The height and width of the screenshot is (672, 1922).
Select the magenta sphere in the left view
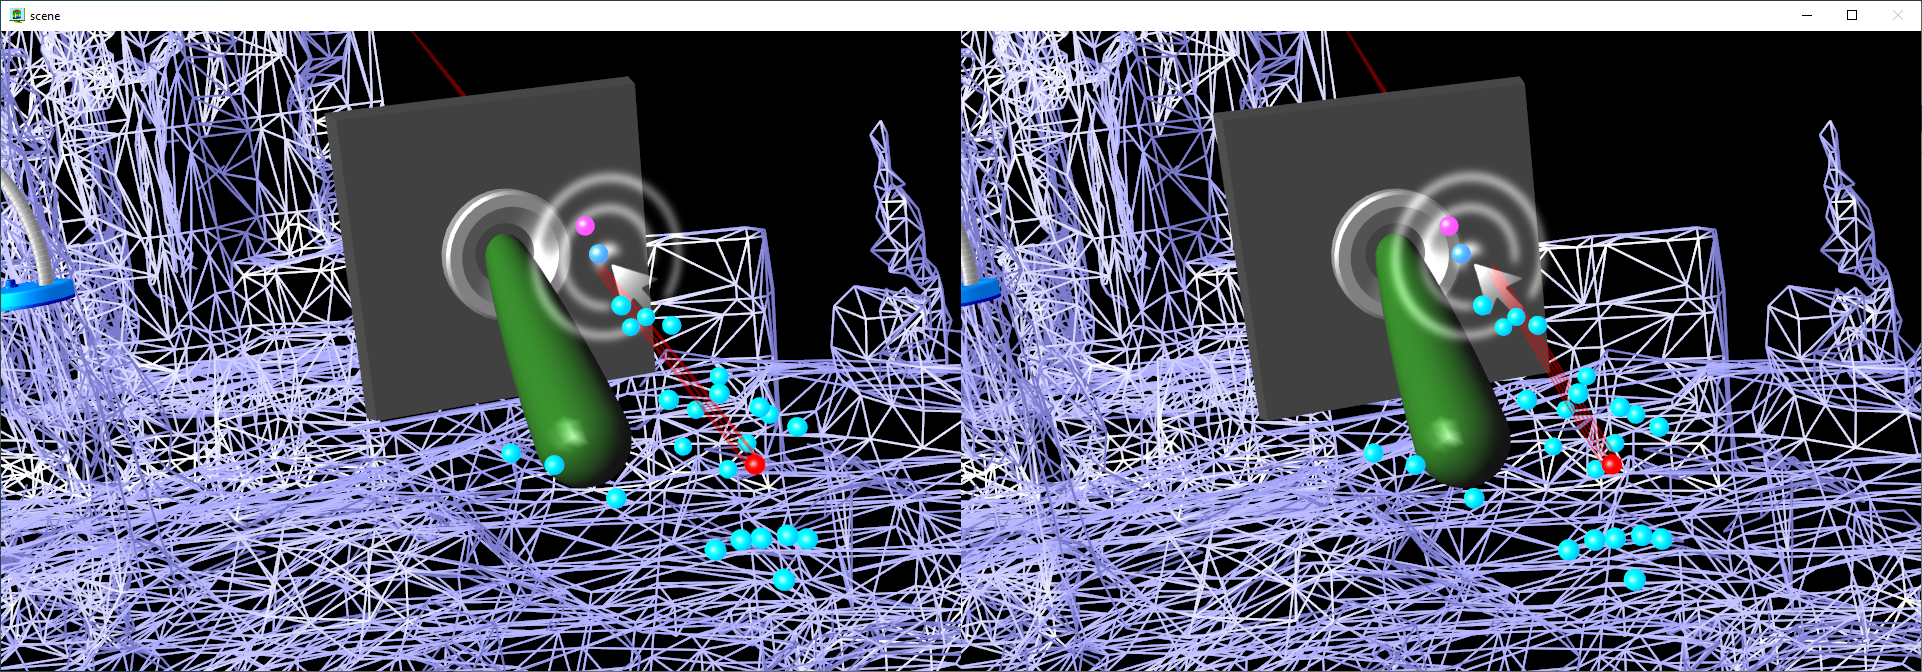[x=585, y=226]
